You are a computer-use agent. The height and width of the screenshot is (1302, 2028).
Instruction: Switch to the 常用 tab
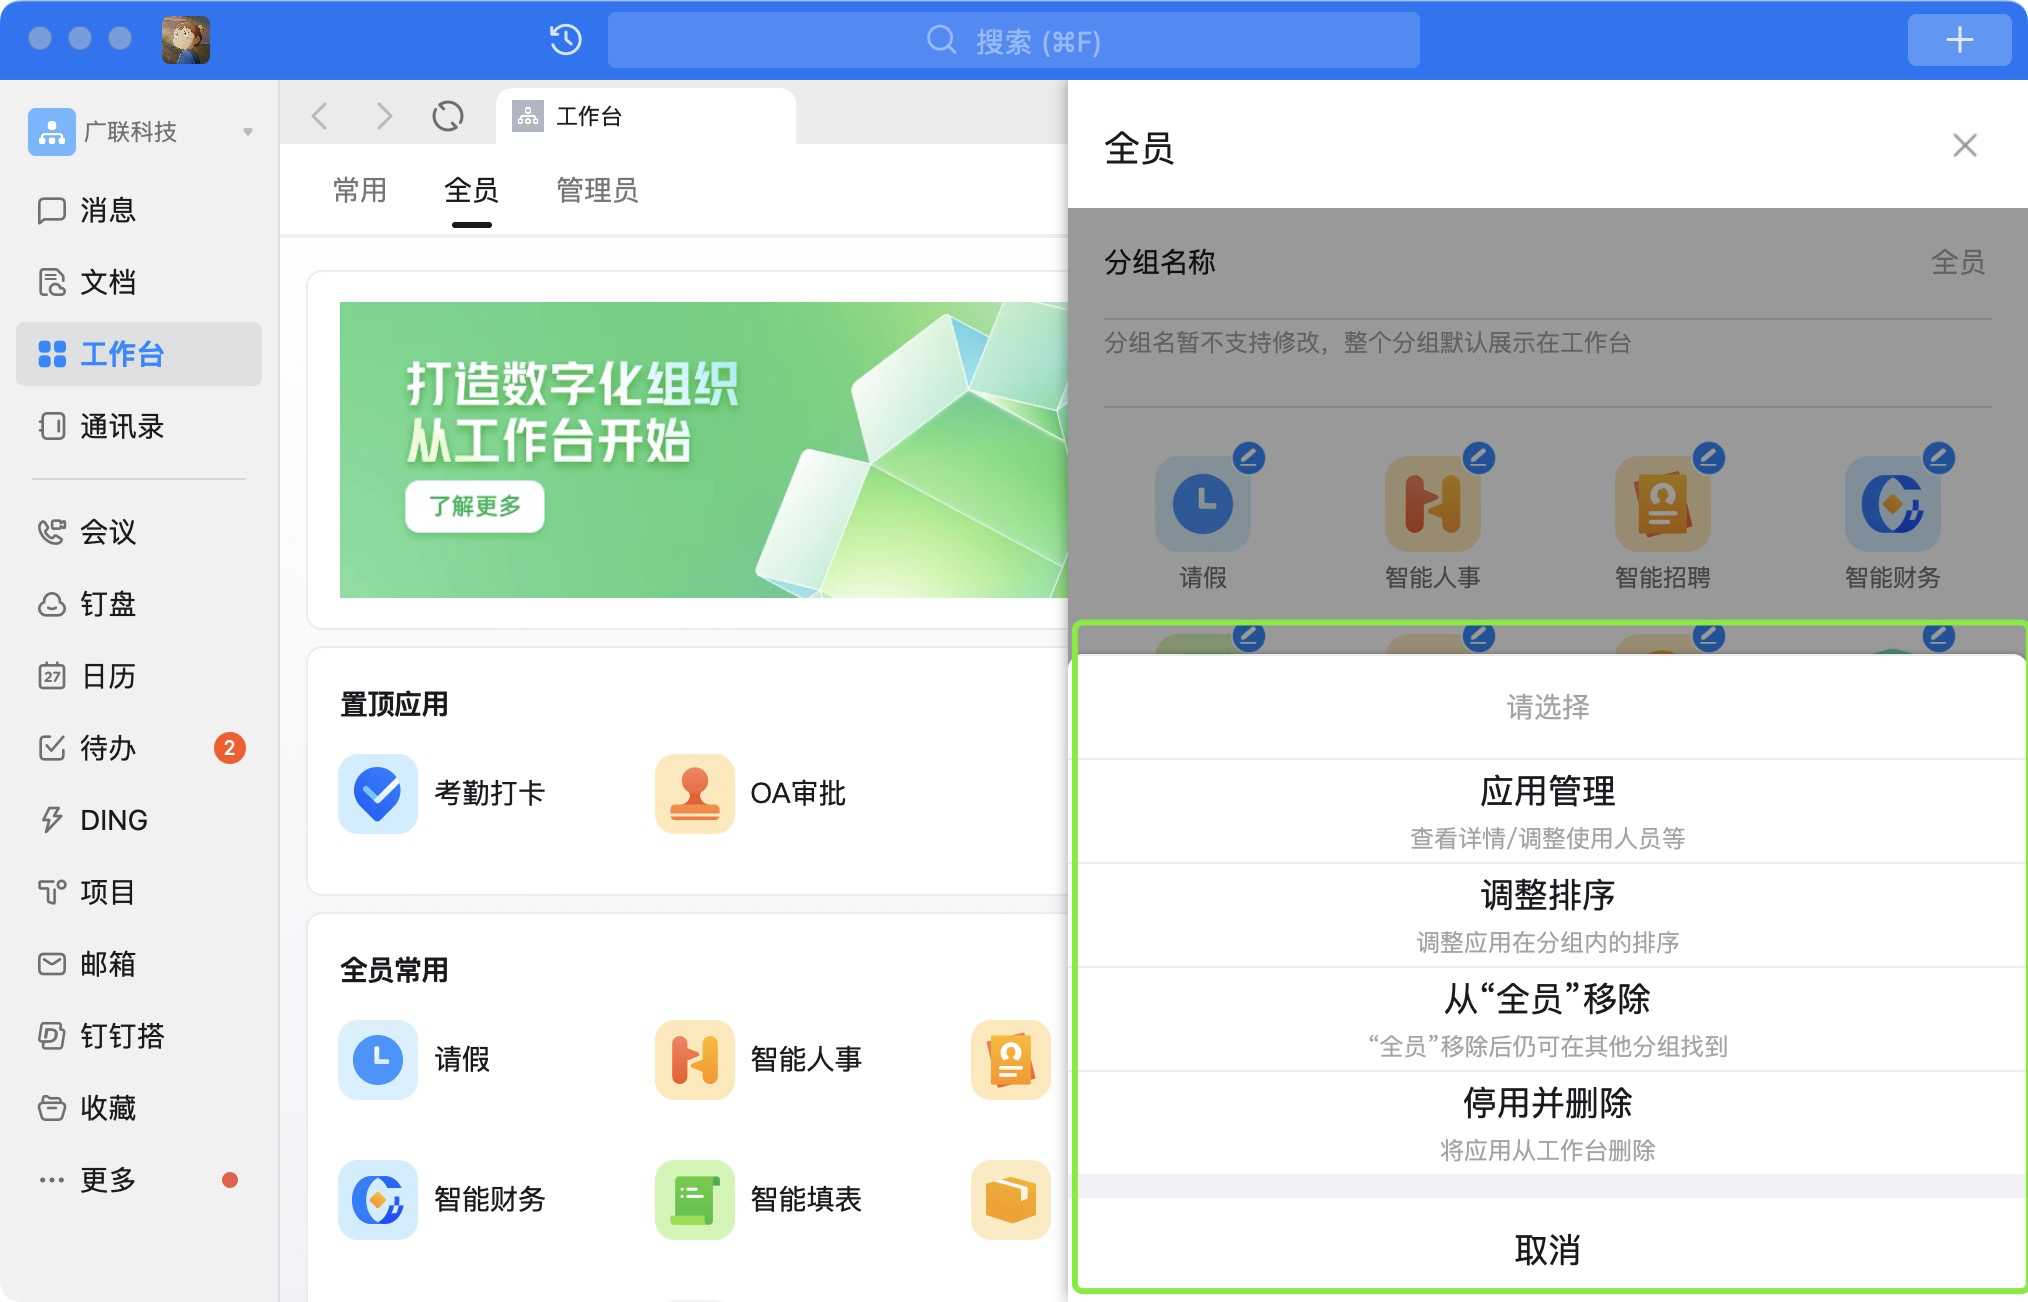click(x=360, y=190)
